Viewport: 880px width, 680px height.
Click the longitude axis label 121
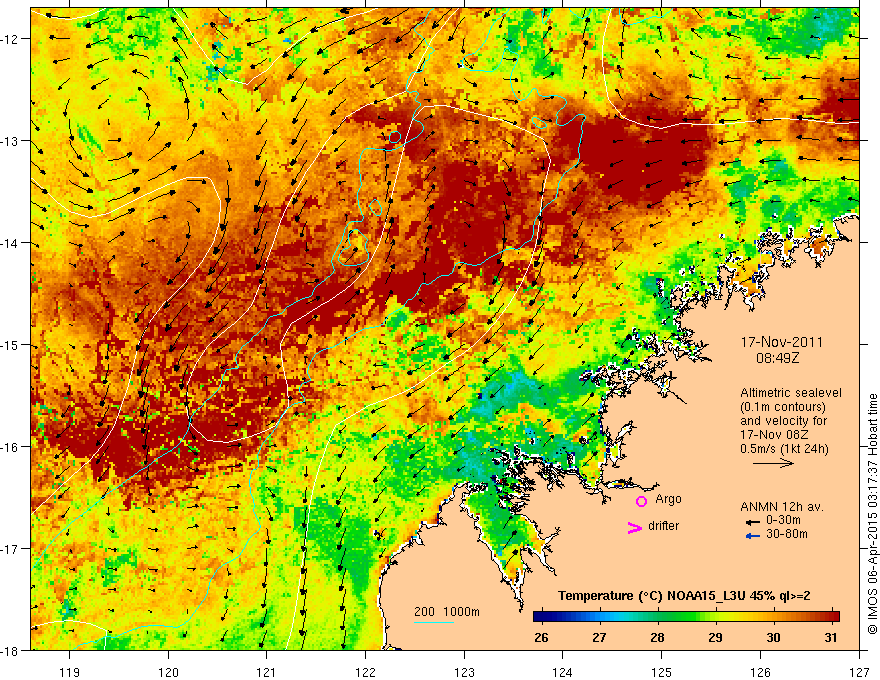pyautogui.click(x=267, y=672)
